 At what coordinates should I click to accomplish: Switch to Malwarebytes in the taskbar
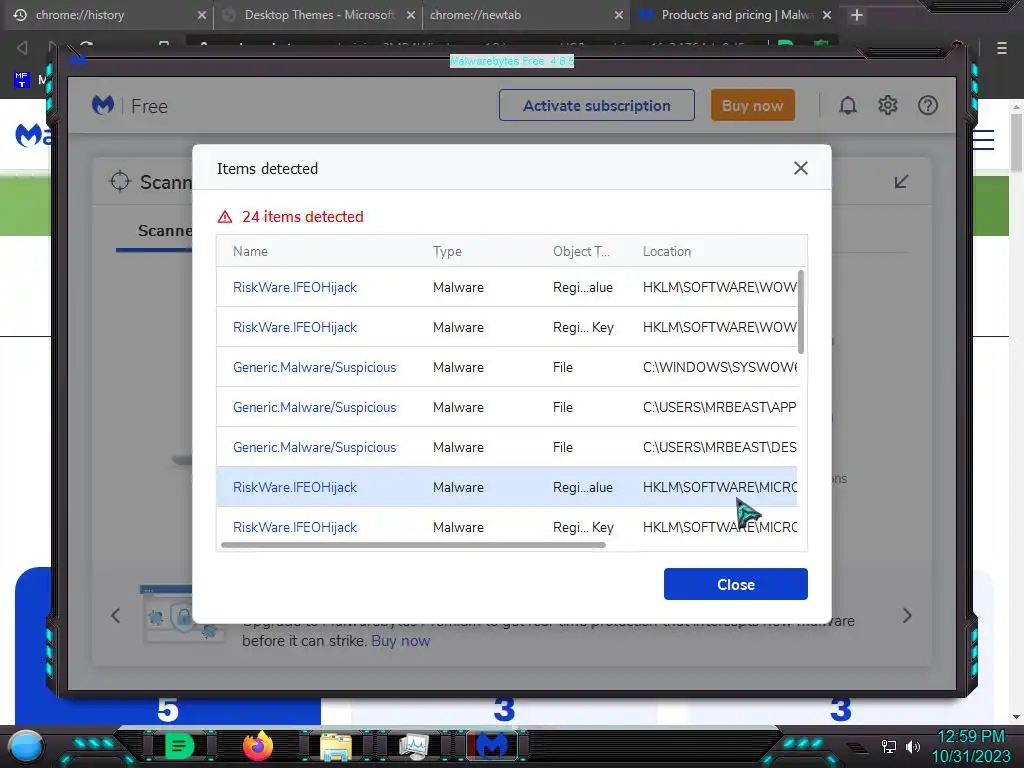[x=492, y=746]
